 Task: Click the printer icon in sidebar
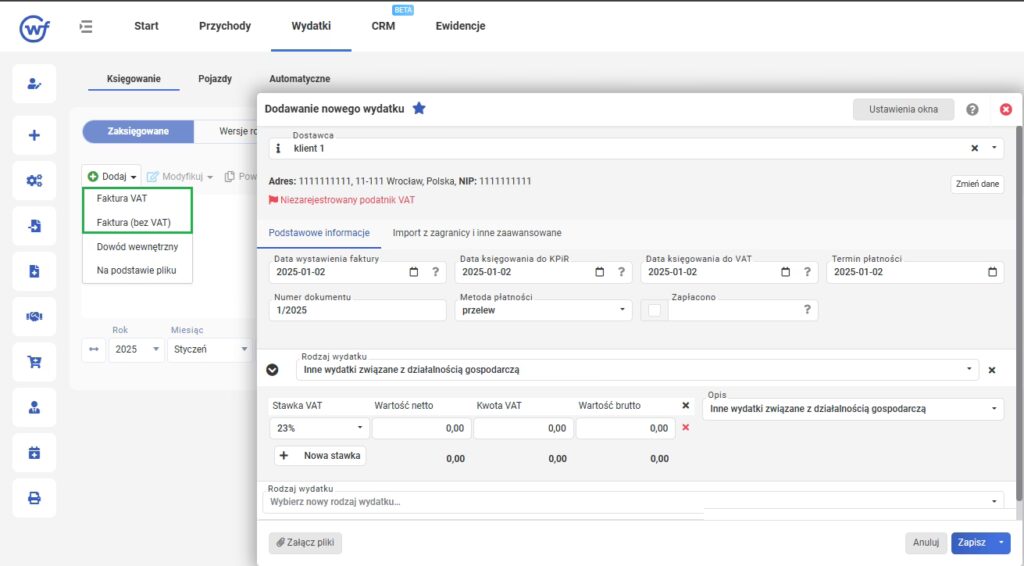[34, 498]
